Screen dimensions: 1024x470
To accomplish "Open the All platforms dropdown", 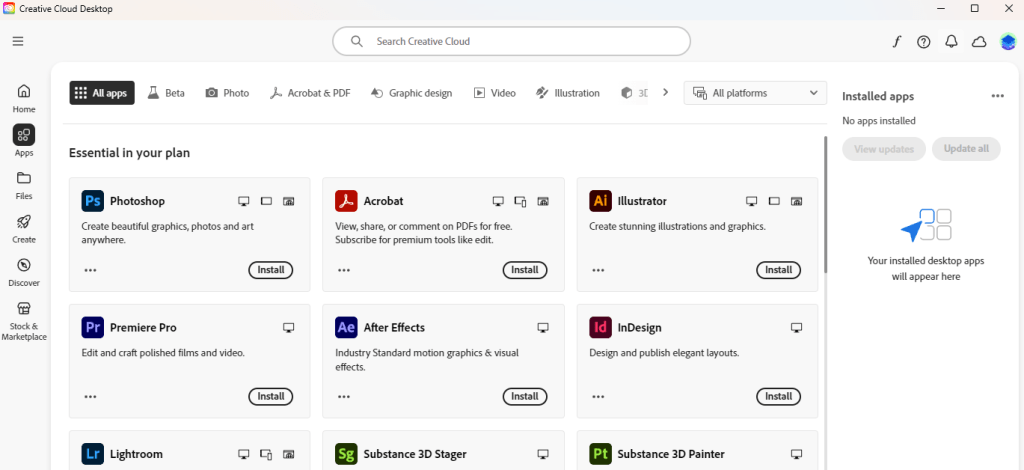I will [x=755, y=93].
